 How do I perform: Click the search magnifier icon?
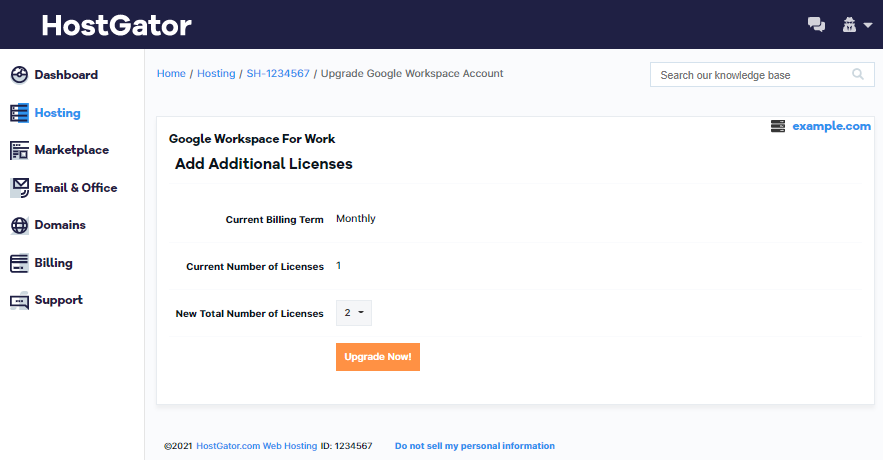858,74
